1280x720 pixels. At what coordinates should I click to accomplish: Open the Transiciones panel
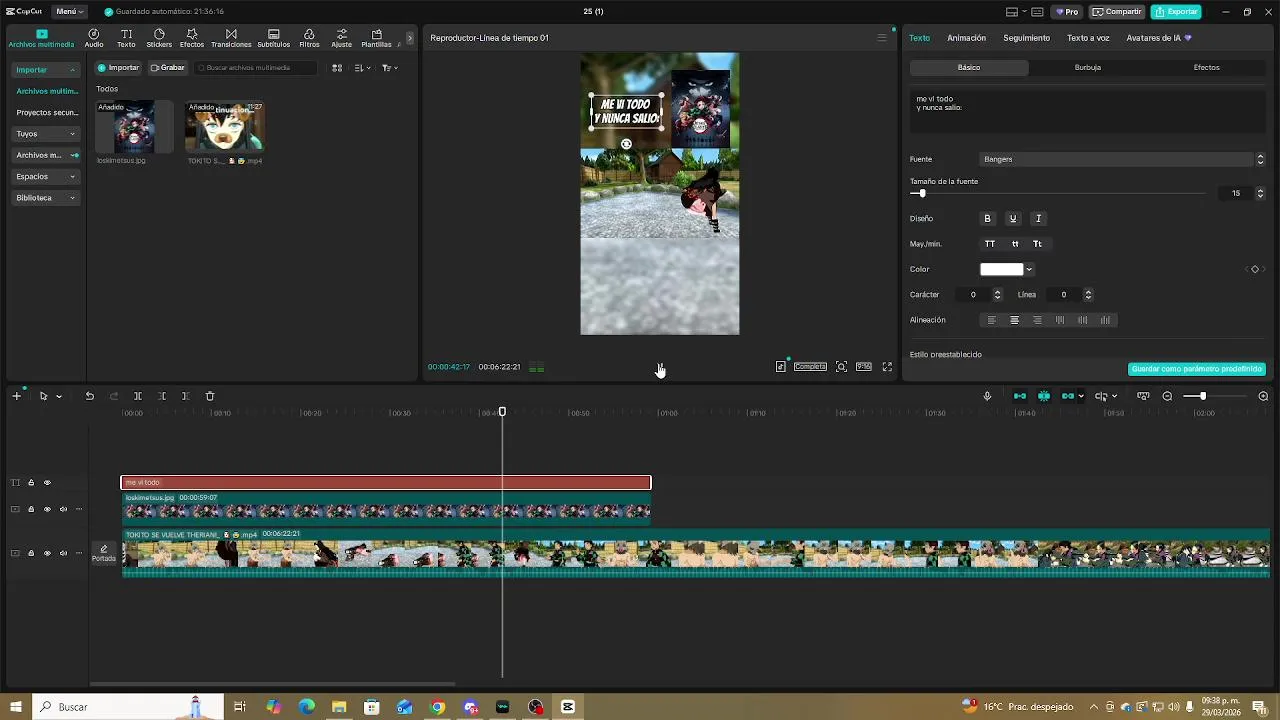tap(231, 38)
